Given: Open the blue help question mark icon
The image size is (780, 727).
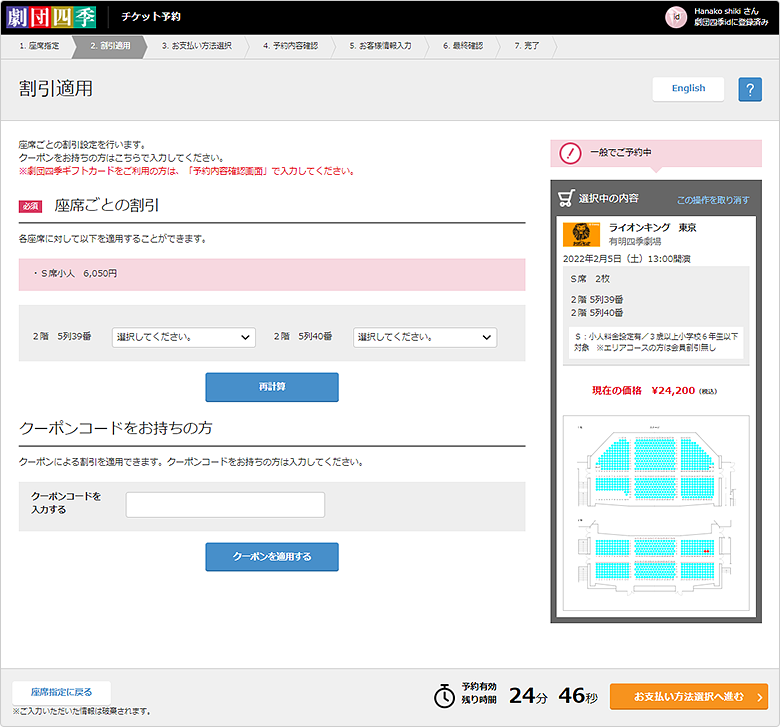Looking at the screenshot, I should coord(750,90).
